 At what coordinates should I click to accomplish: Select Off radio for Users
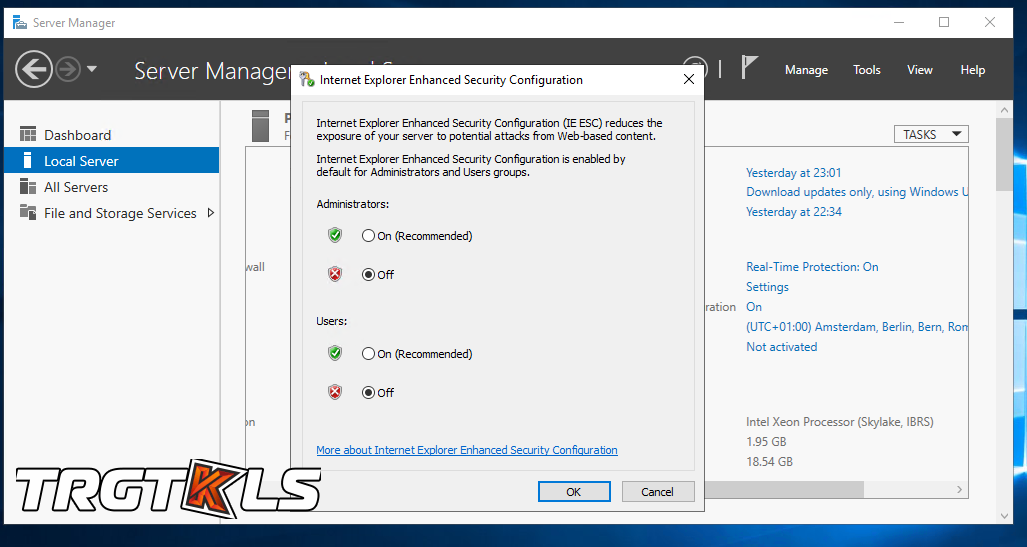tap(369, 393)
